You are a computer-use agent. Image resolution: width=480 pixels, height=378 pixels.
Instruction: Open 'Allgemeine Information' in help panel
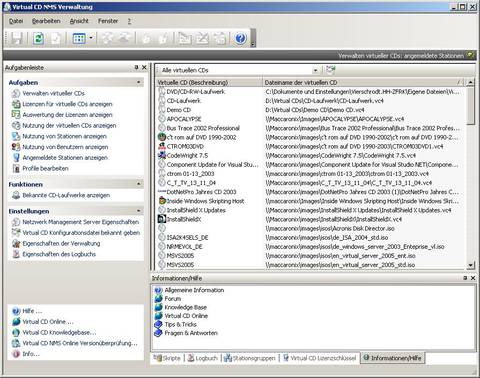pyautogui.click(x=194, y=290)
